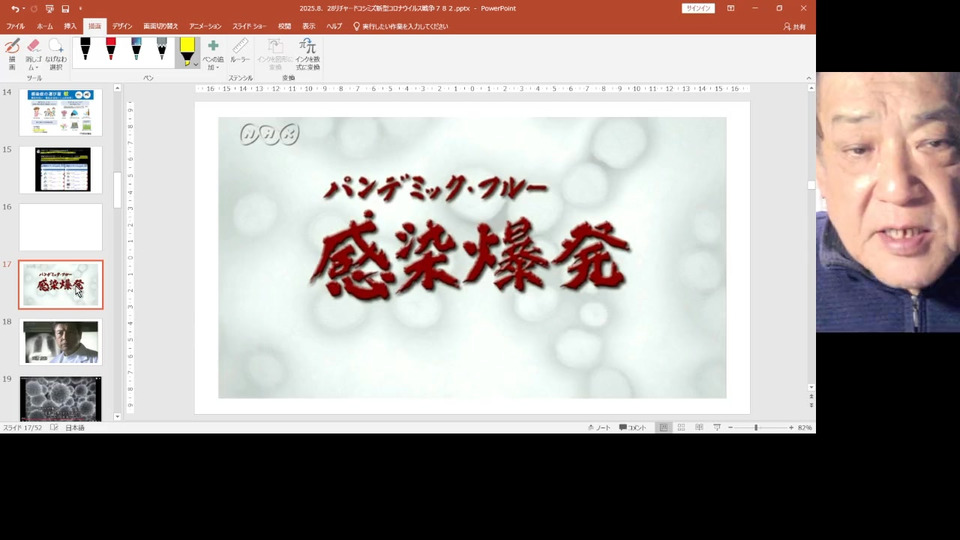Open the スライド ショー tab

249,26
